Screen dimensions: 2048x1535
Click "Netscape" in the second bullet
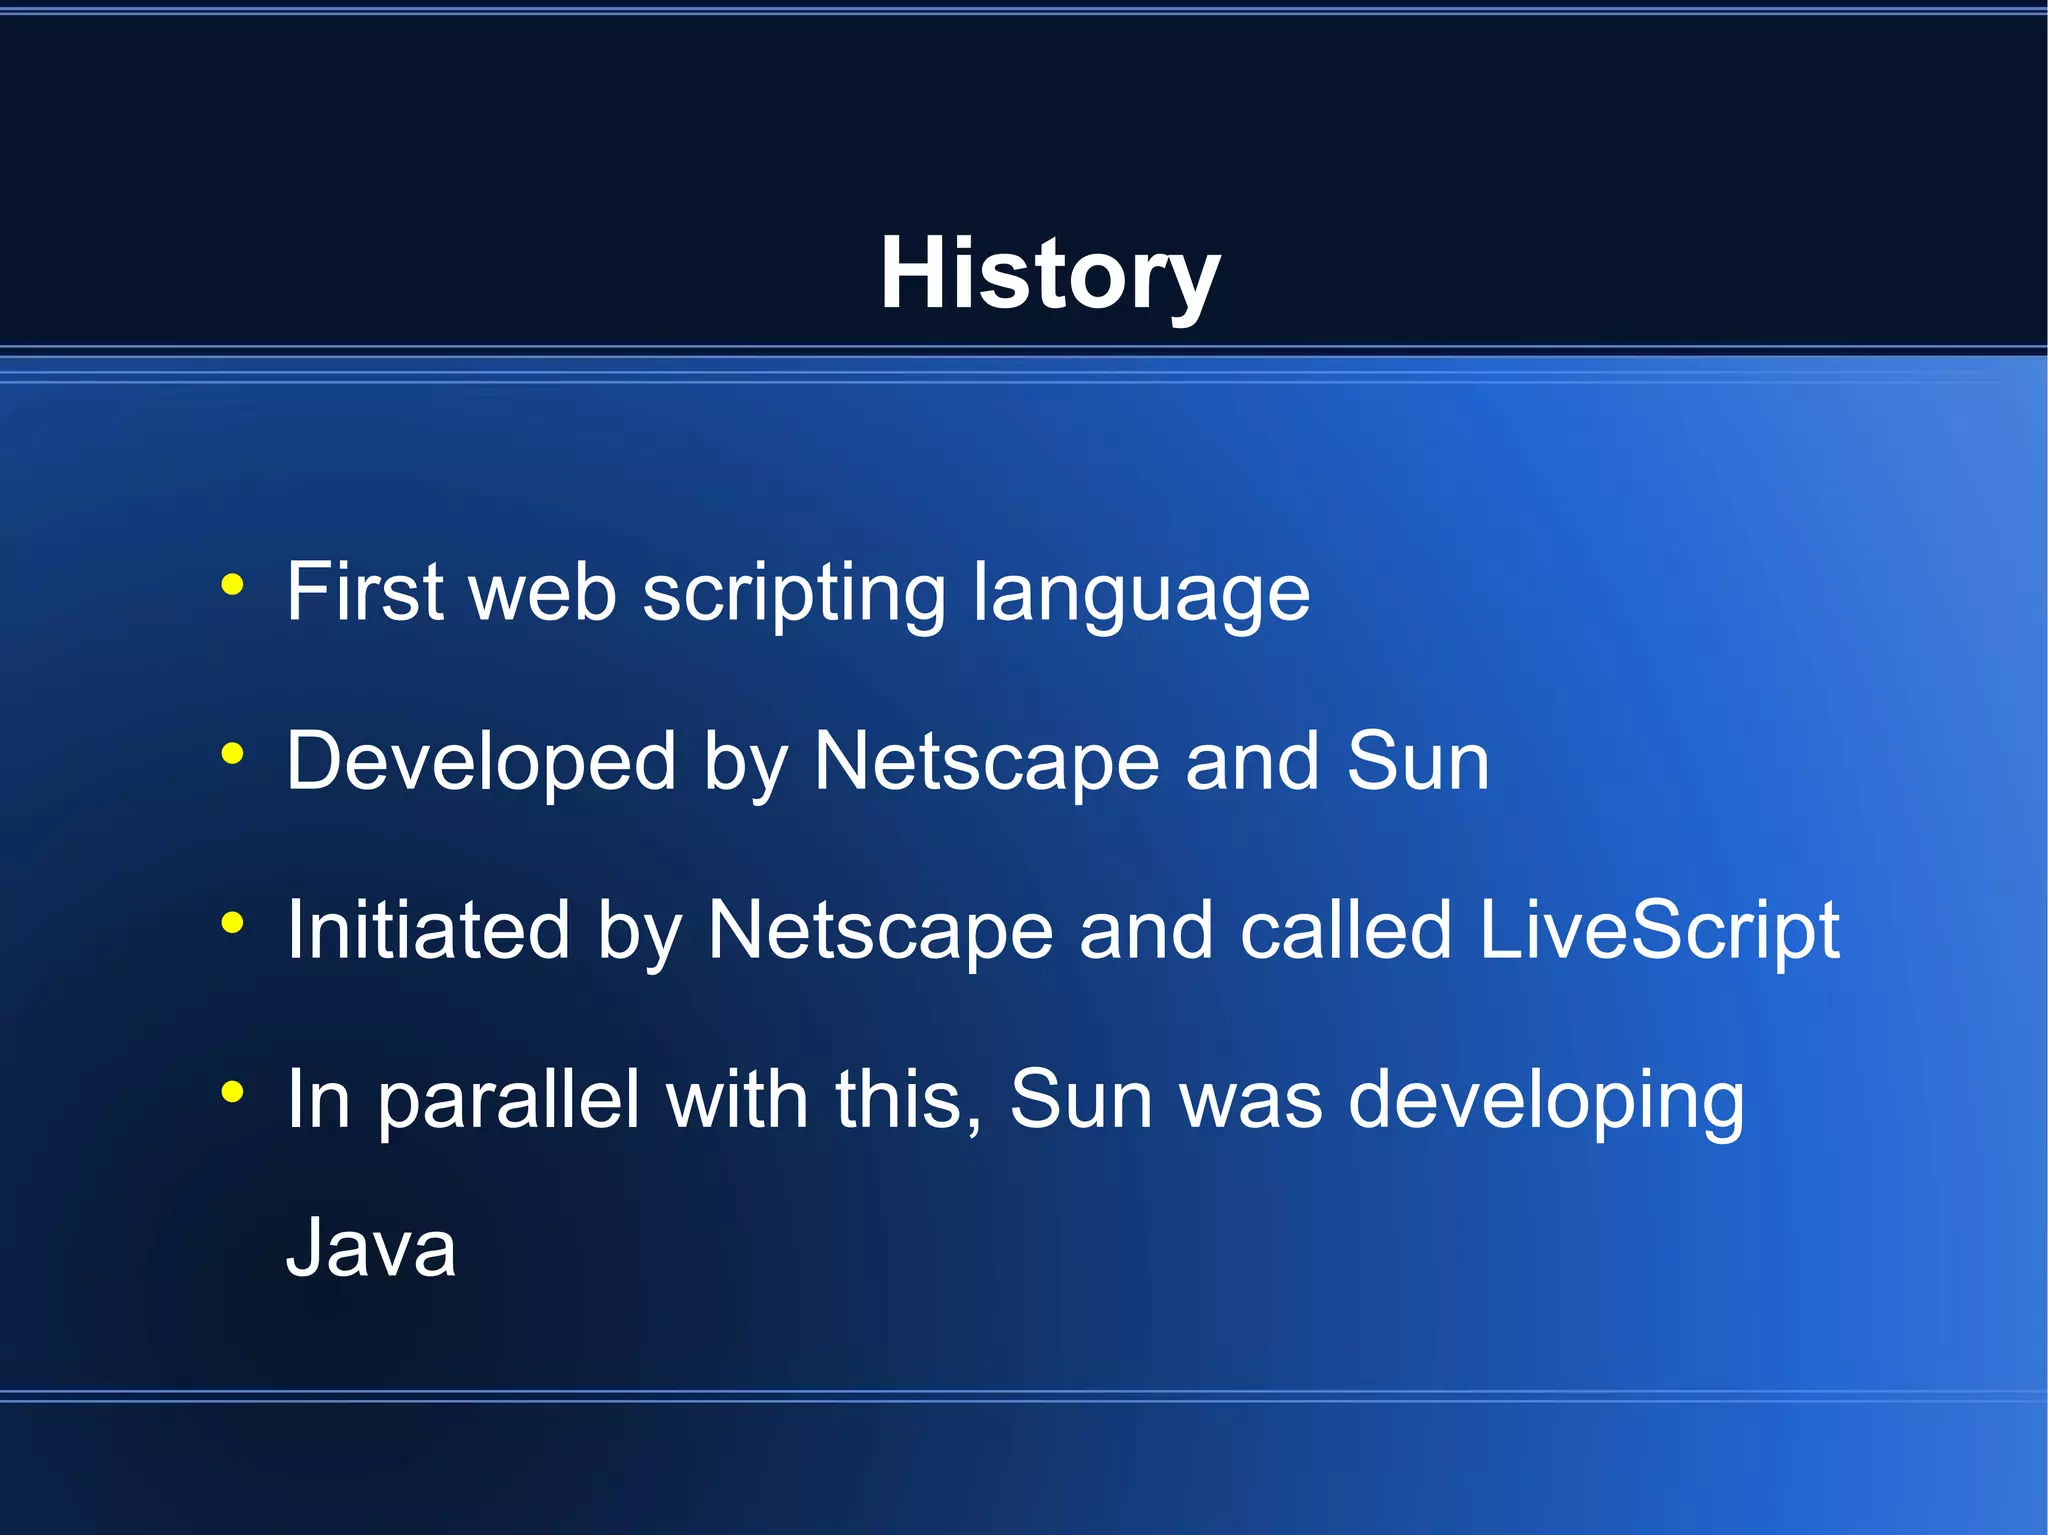(x=986, y=761)
